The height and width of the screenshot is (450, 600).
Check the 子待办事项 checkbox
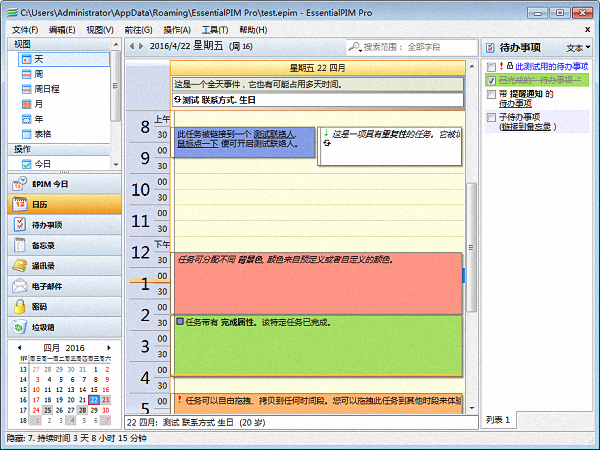click(491, 117)
